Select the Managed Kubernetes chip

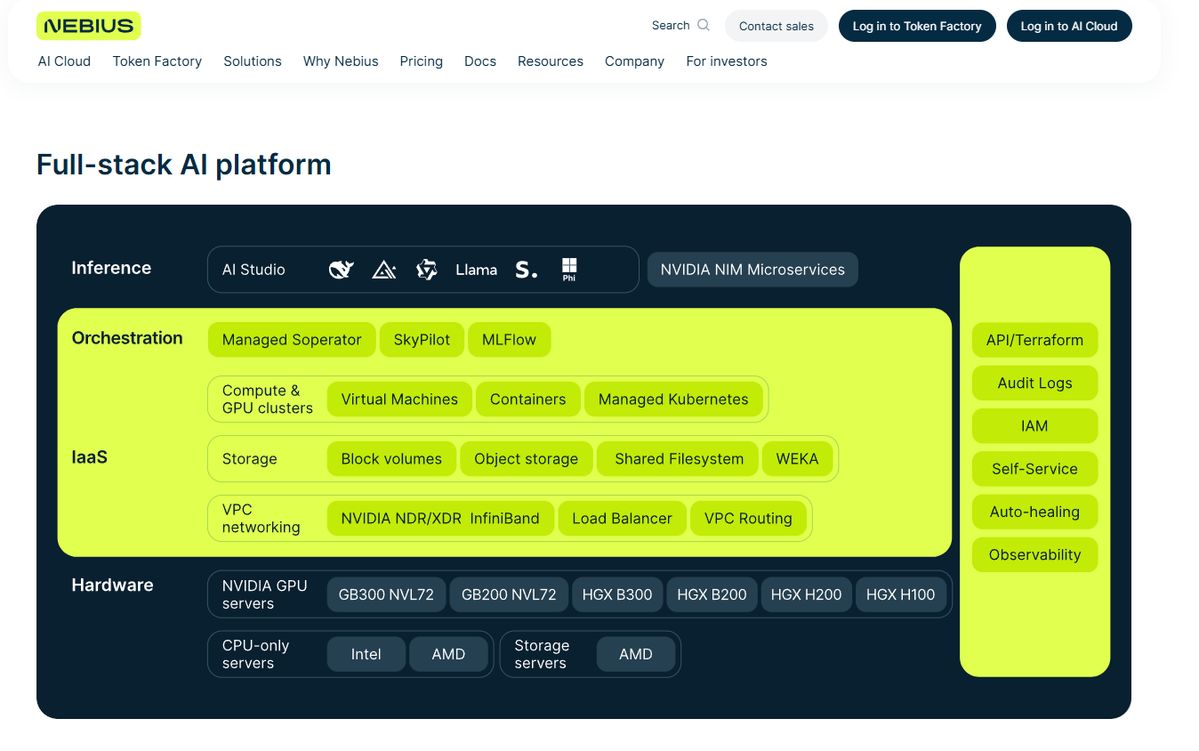point(673,399)
